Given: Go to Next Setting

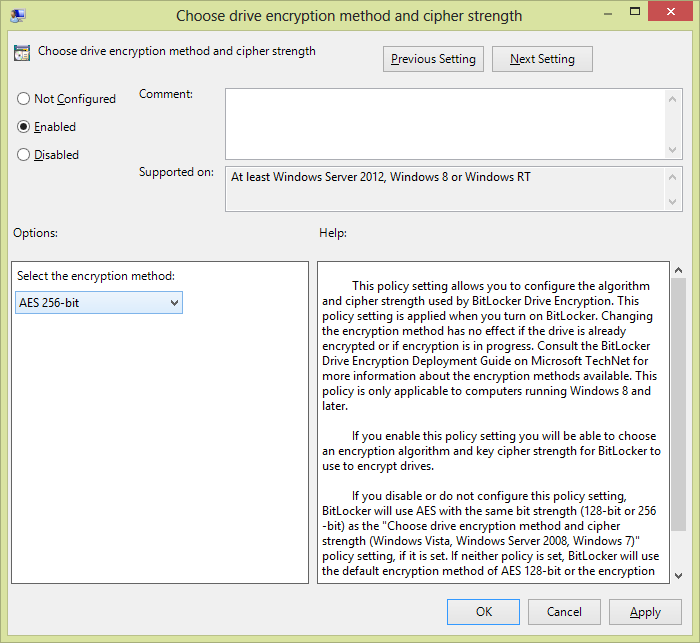Looking at the screenshot, I should pos(542,59).
